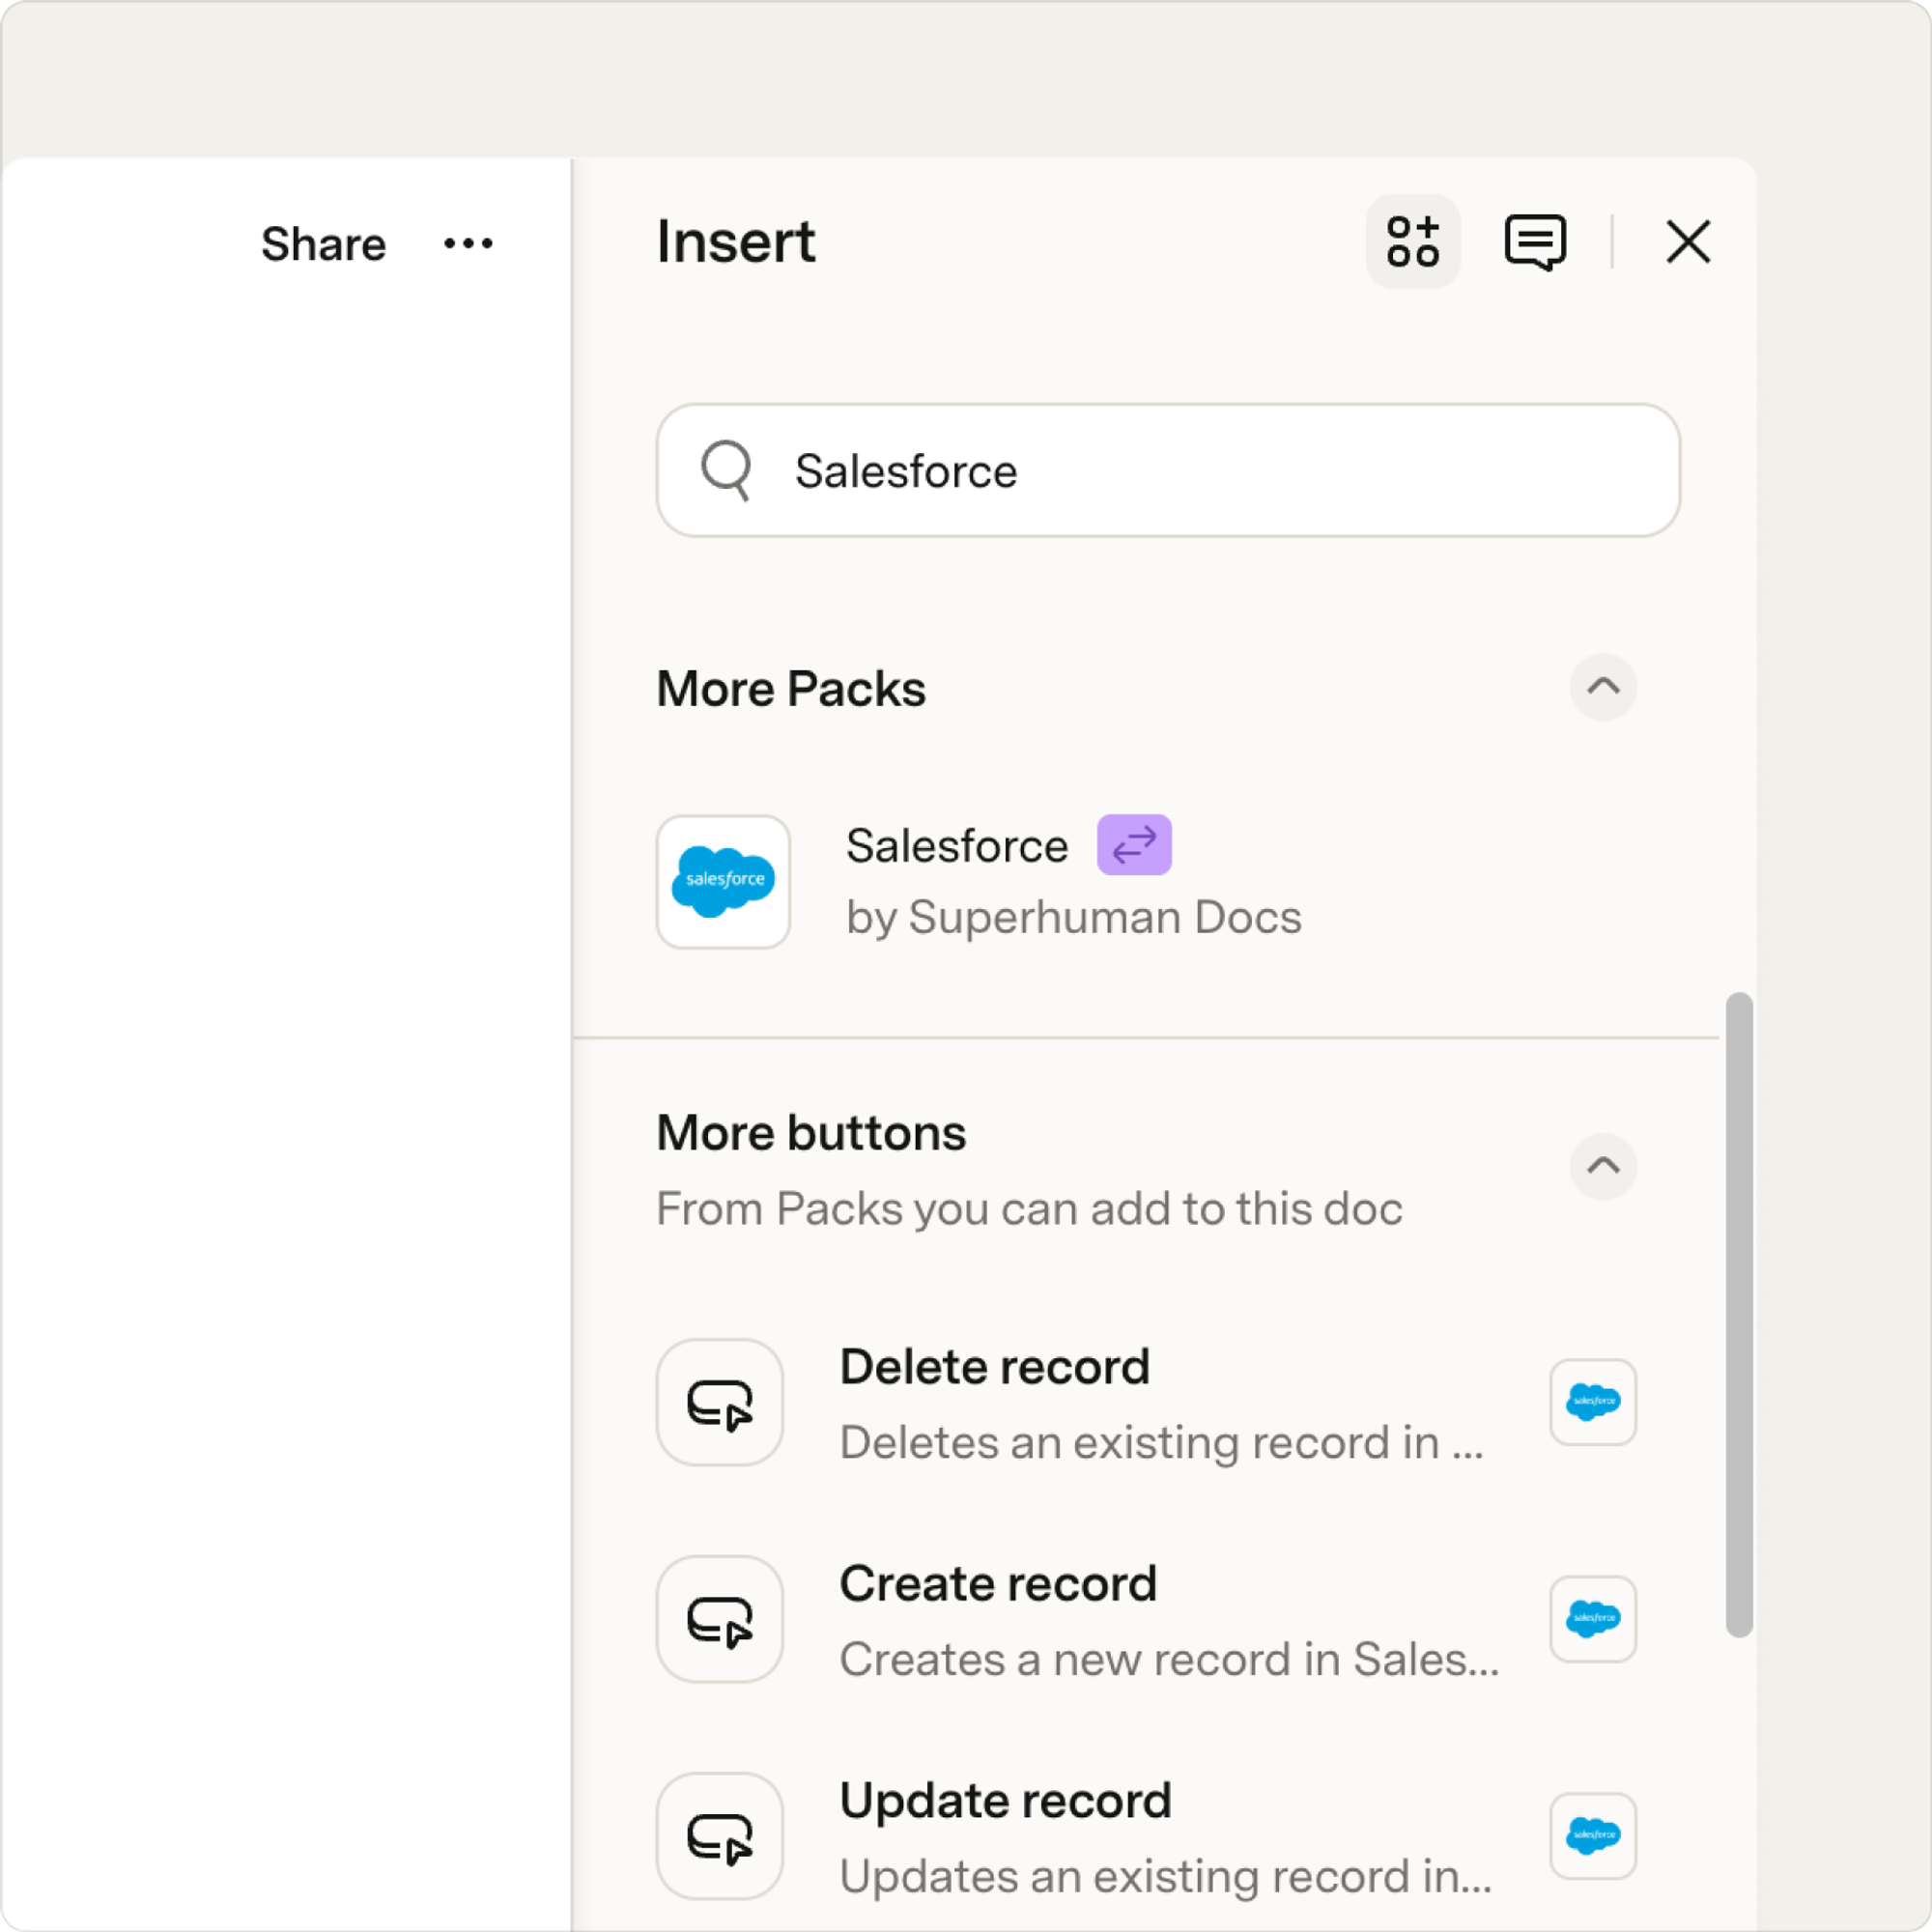Click the Update record button icon
This screenshot has width=1932, height=1932.
(x=719, y=1836)
